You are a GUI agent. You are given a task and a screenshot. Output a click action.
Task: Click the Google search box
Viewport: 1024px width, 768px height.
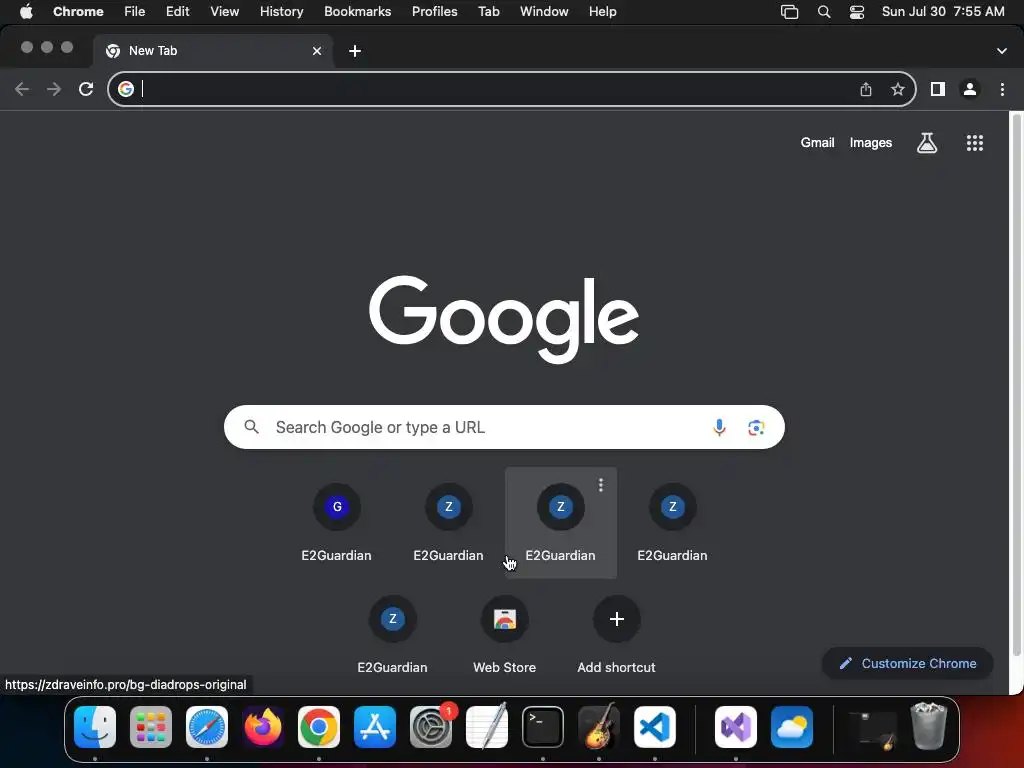pyautogui.click(x=504, y=427)
